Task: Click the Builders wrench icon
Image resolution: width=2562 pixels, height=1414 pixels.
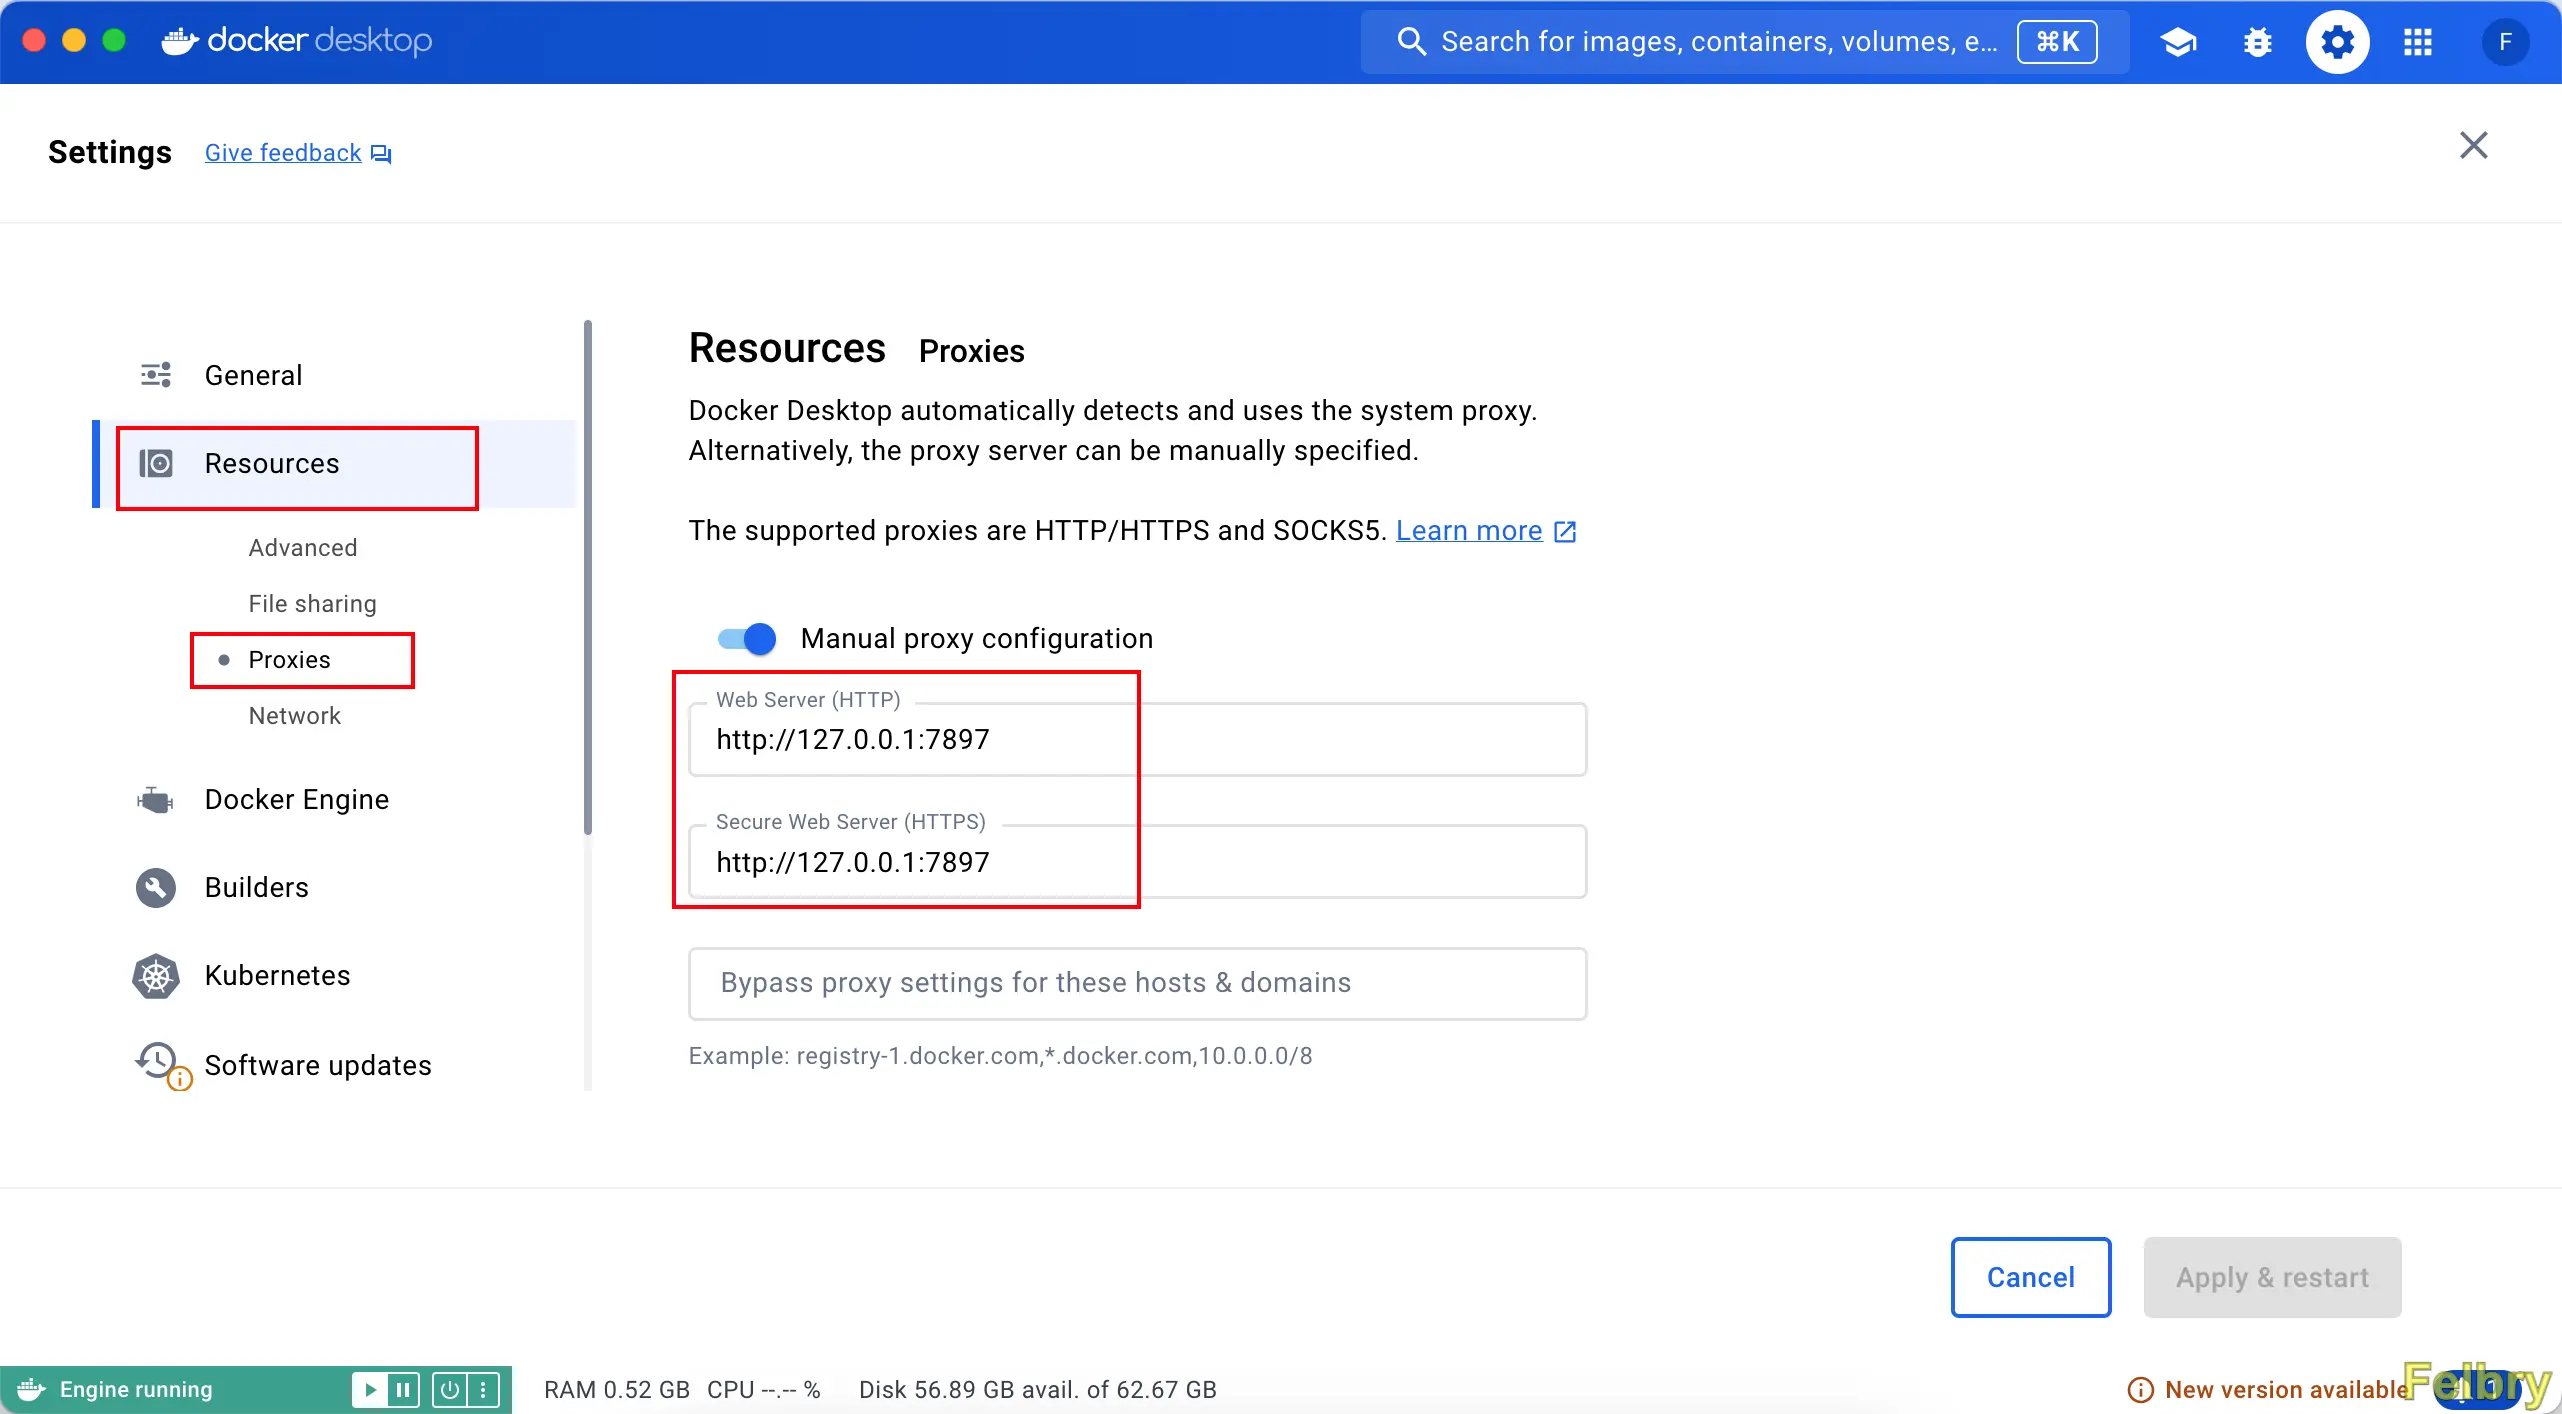Action: tap(156, 887)
